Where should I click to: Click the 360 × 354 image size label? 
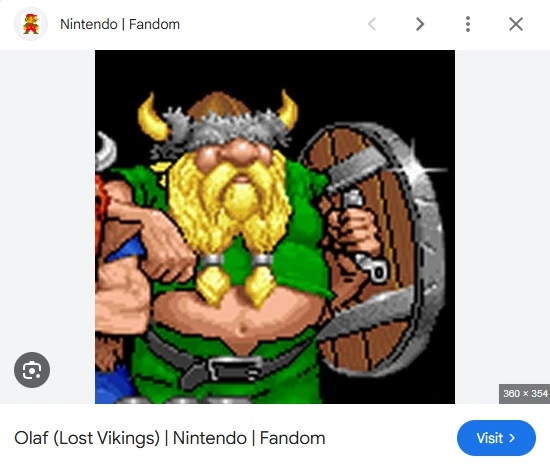(x=525, y=394)
